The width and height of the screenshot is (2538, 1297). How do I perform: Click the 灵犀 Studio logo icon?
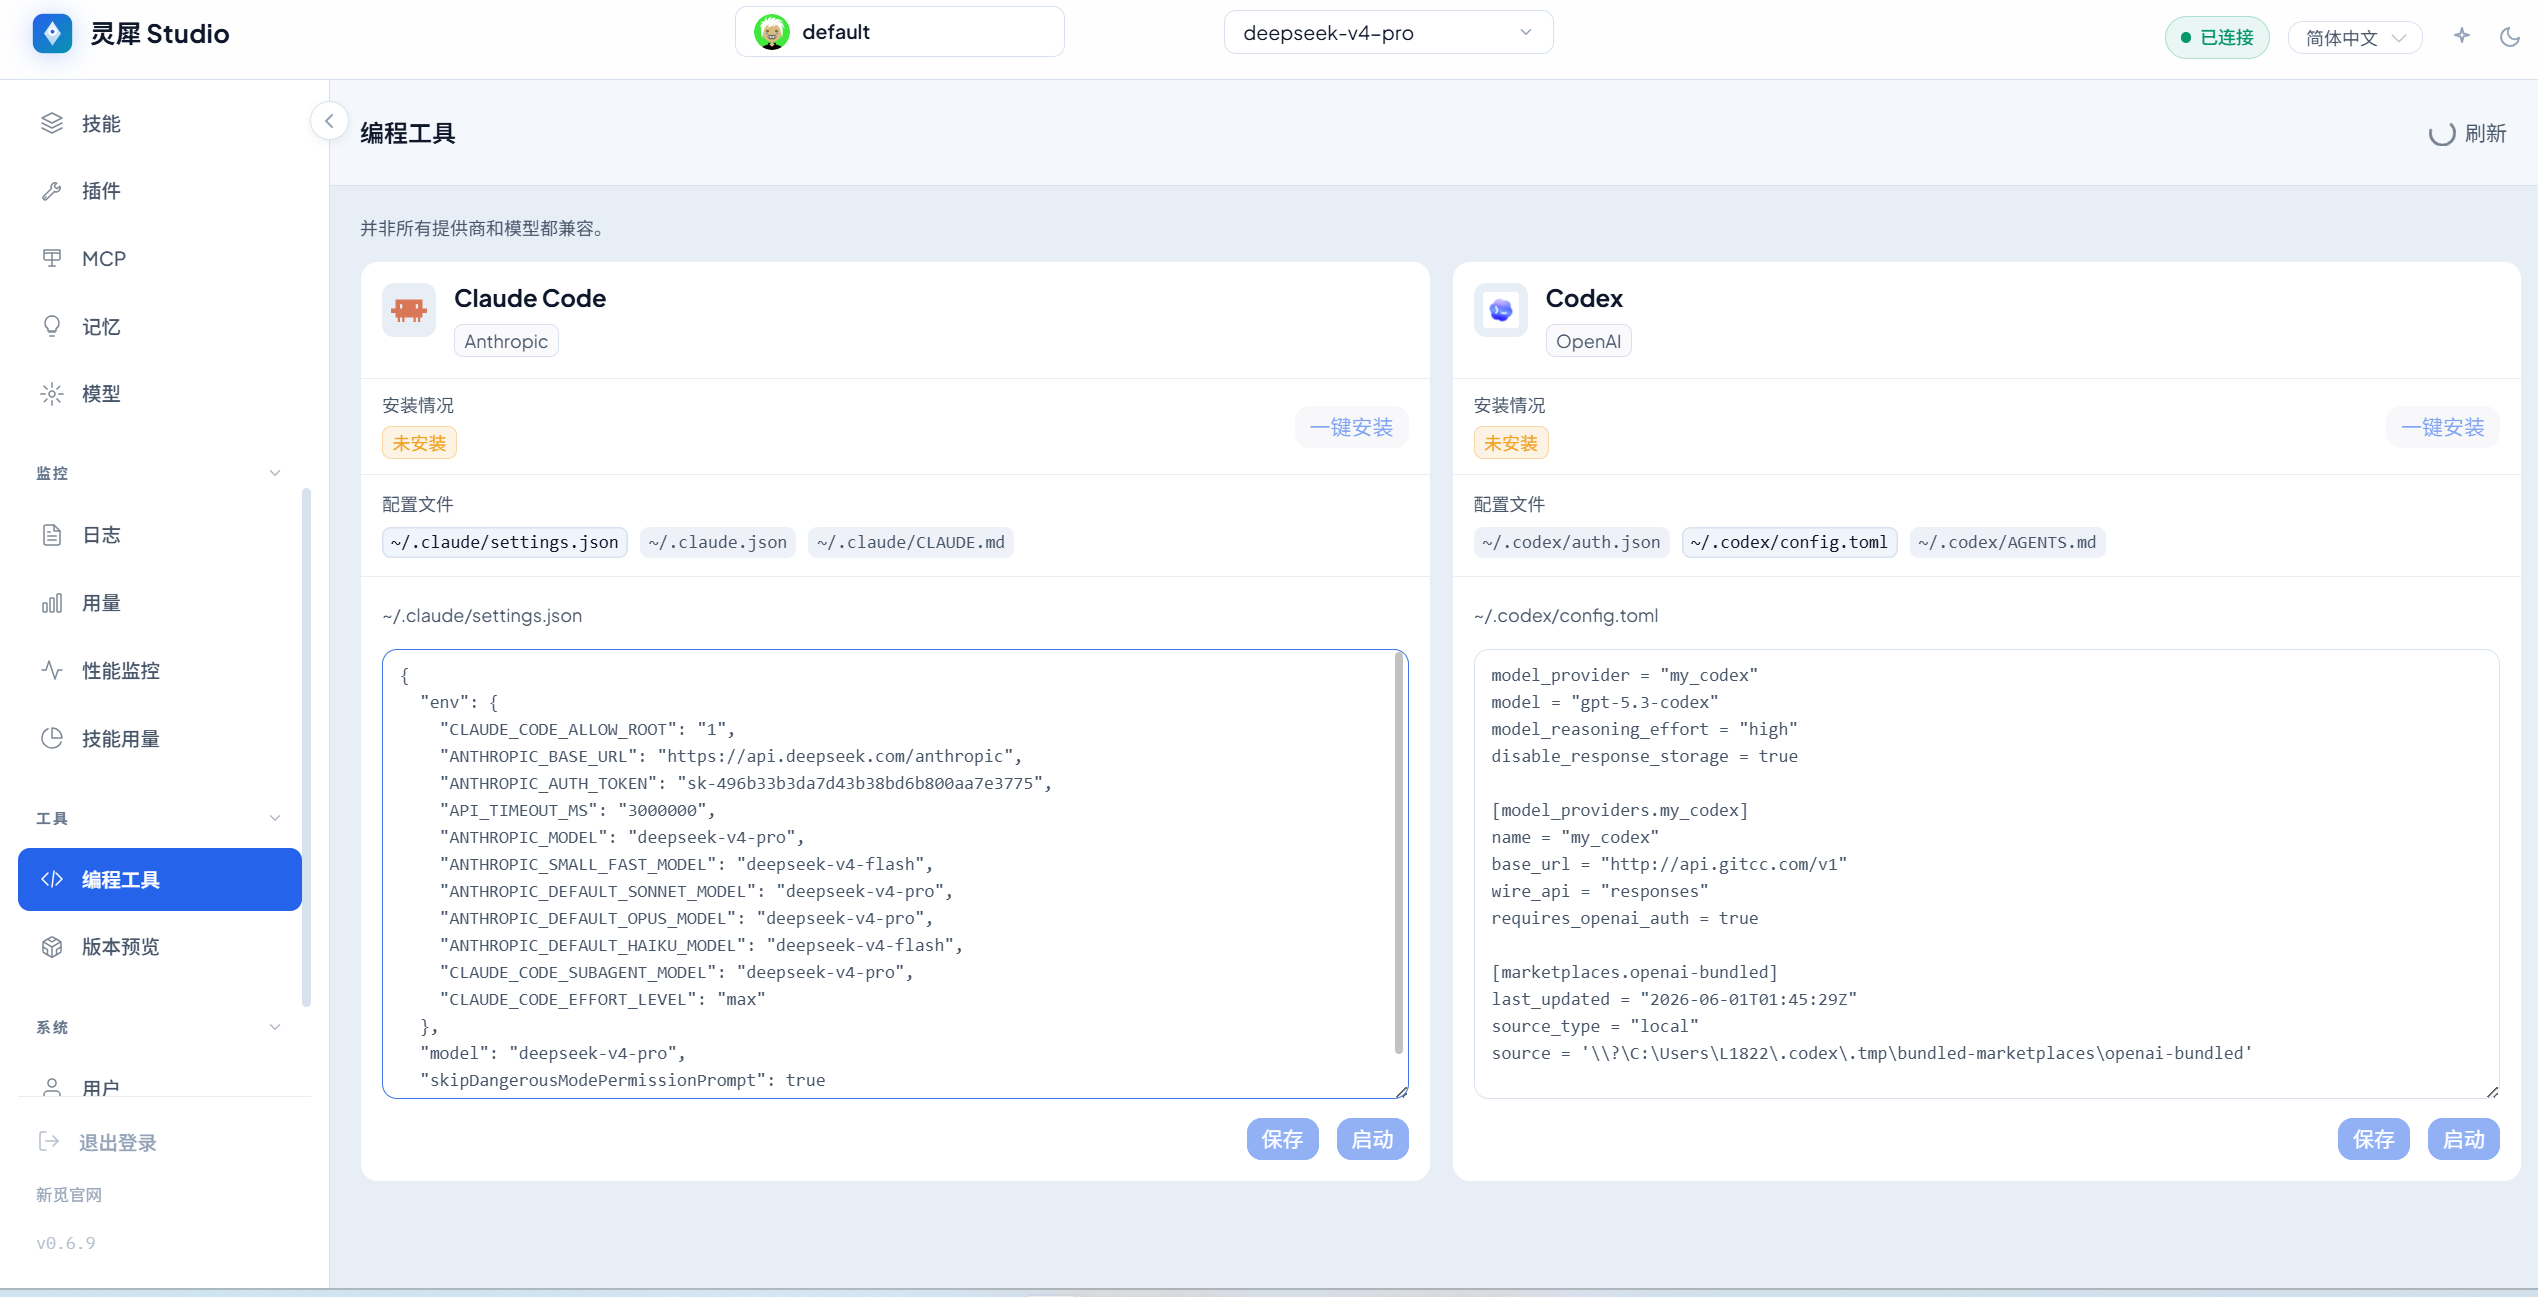[x=52, y=33]
